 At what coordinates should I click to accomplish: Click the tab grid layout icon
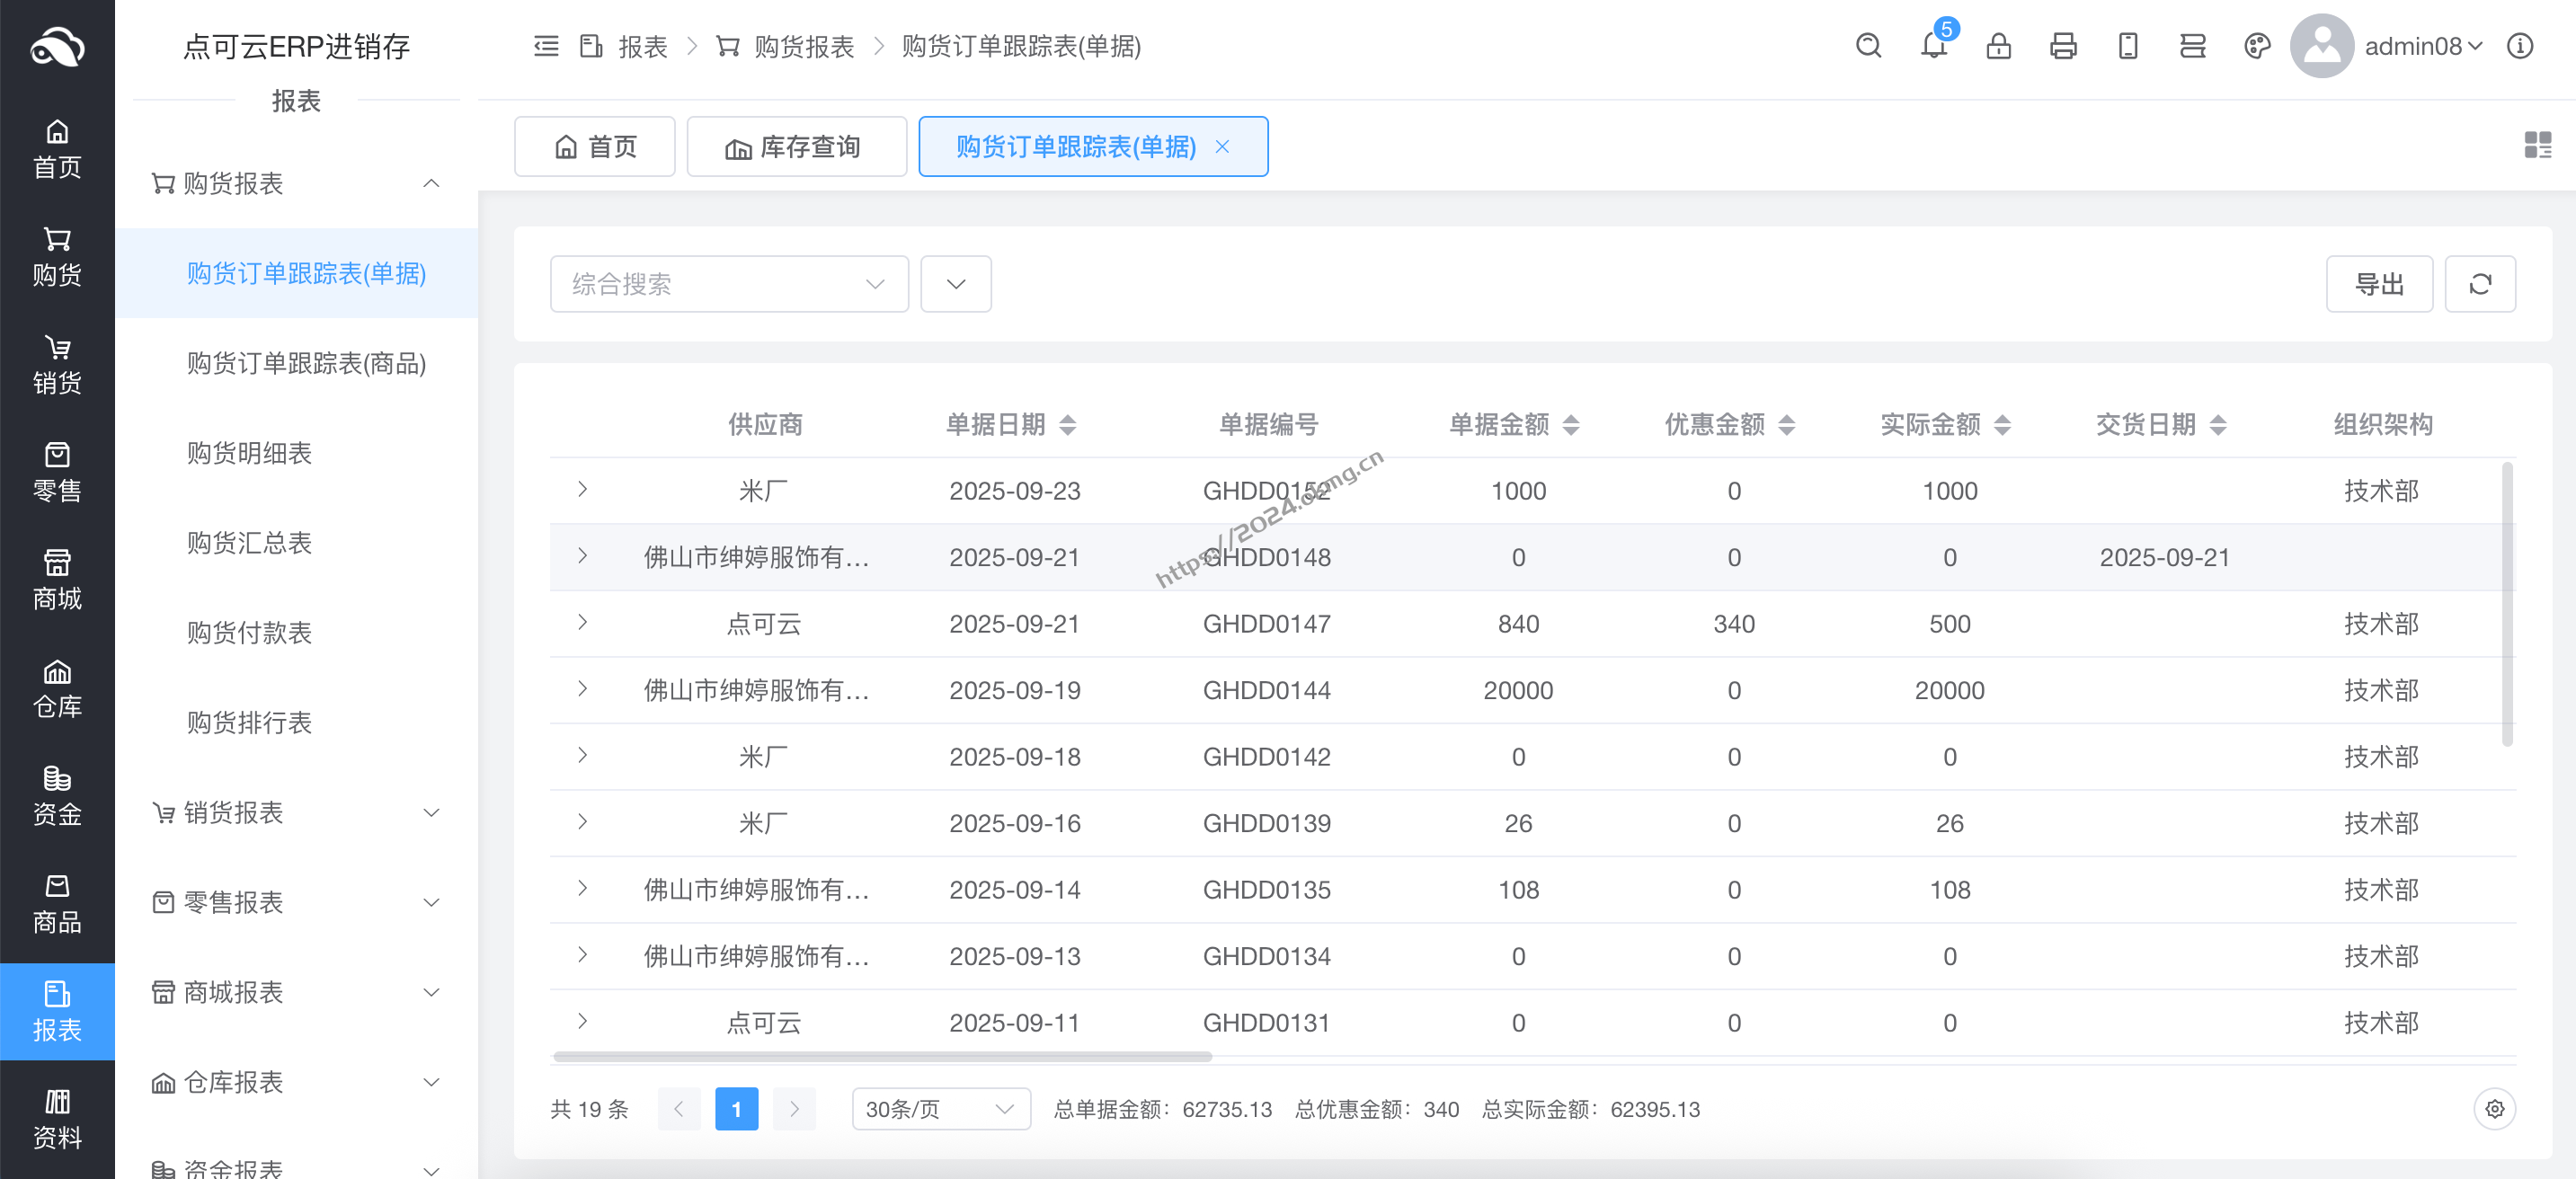(2537, 145)
